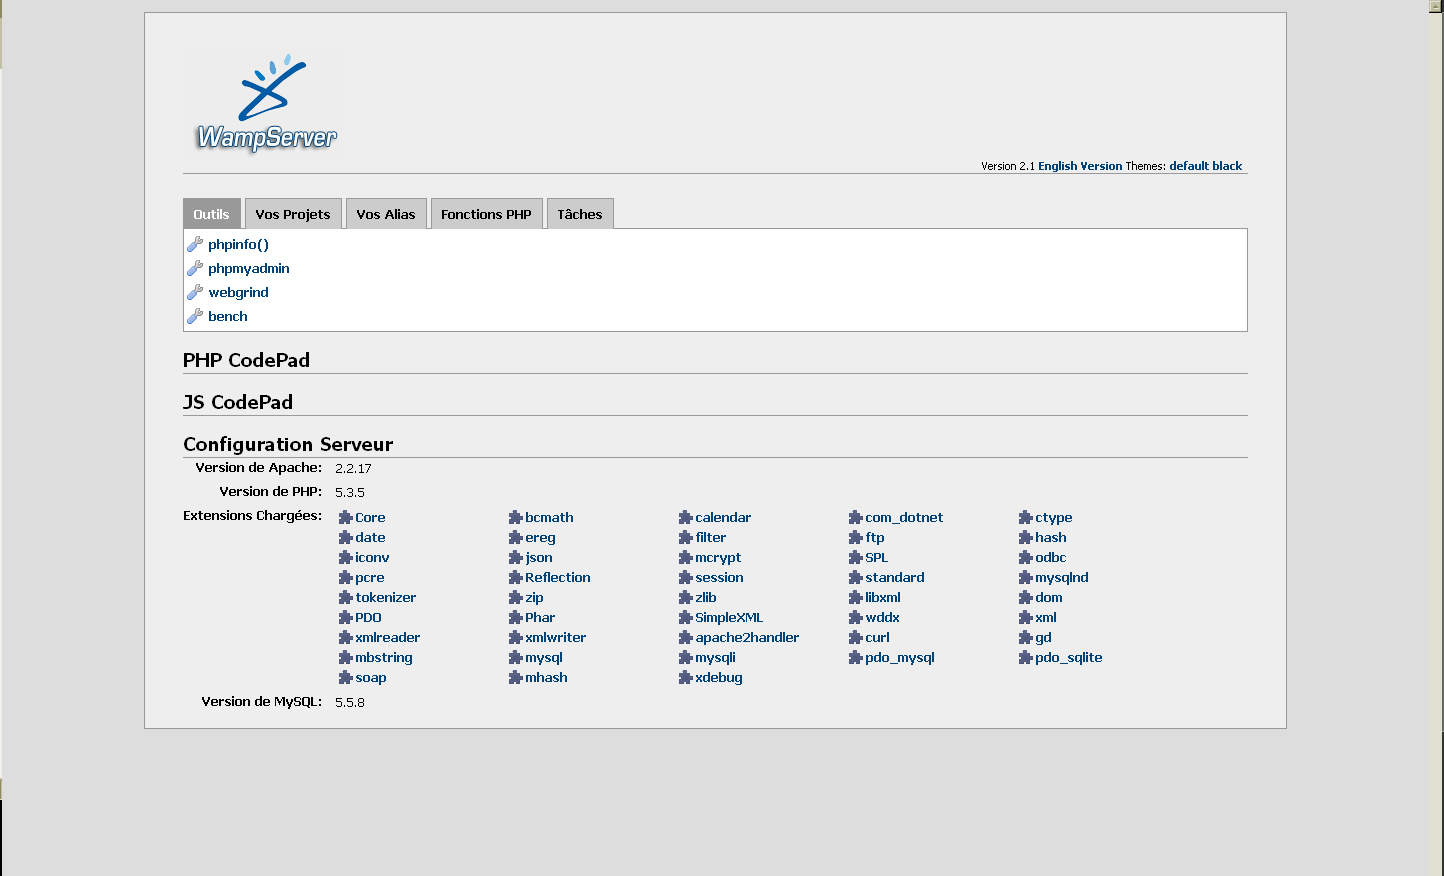Open the Fonctions PHP tab

click(486, 214)
